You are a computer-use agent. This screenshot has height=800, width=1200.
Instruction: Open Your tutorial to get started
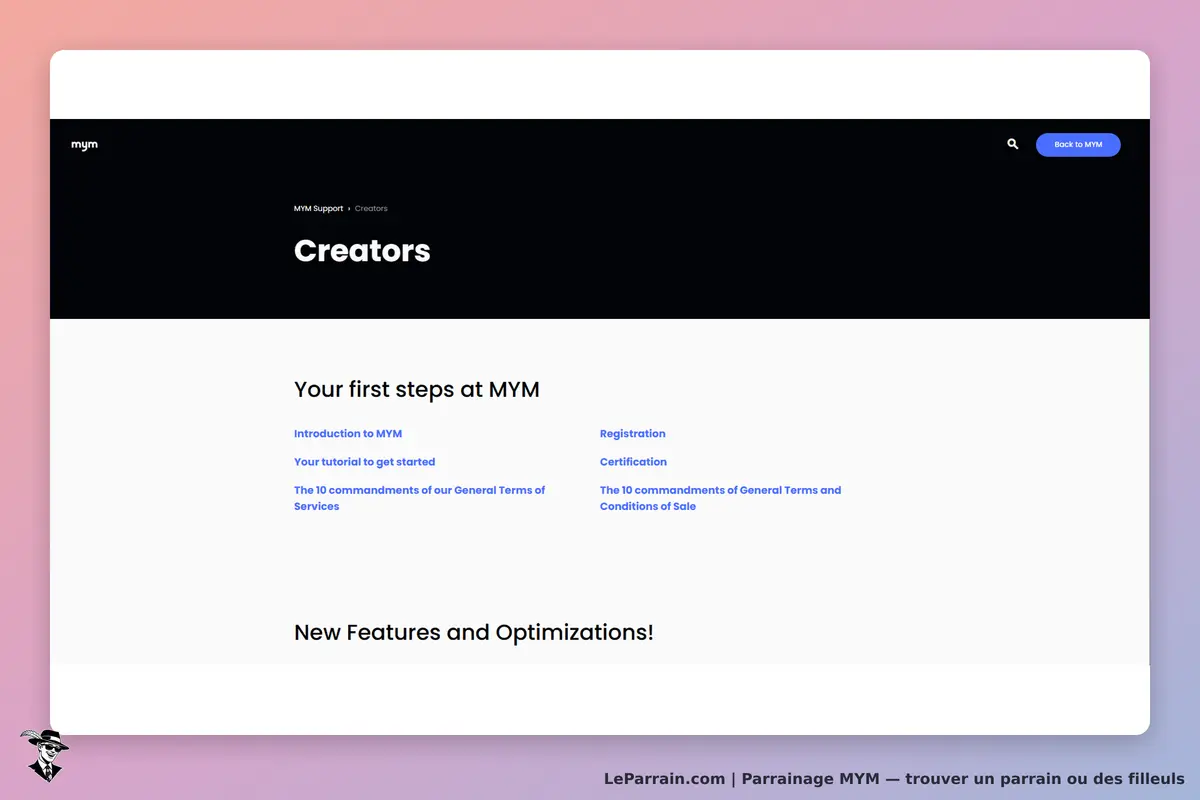pyautogui.click(x=364, y=462)
